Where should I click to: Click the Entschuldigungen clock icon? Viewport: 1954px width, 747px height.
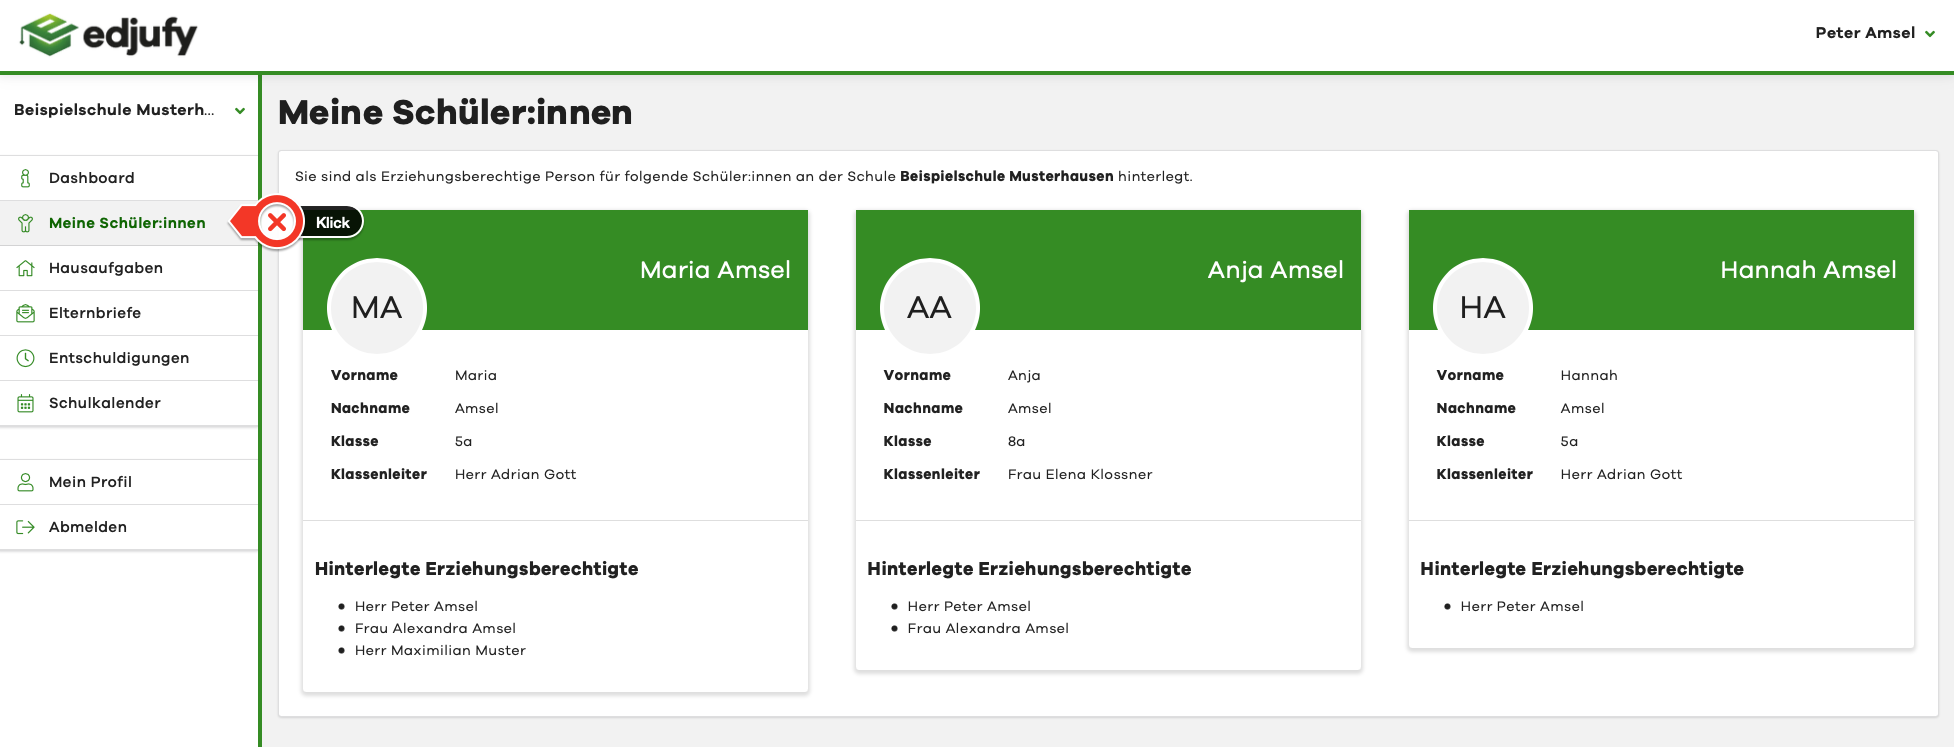tap(26, 358)
